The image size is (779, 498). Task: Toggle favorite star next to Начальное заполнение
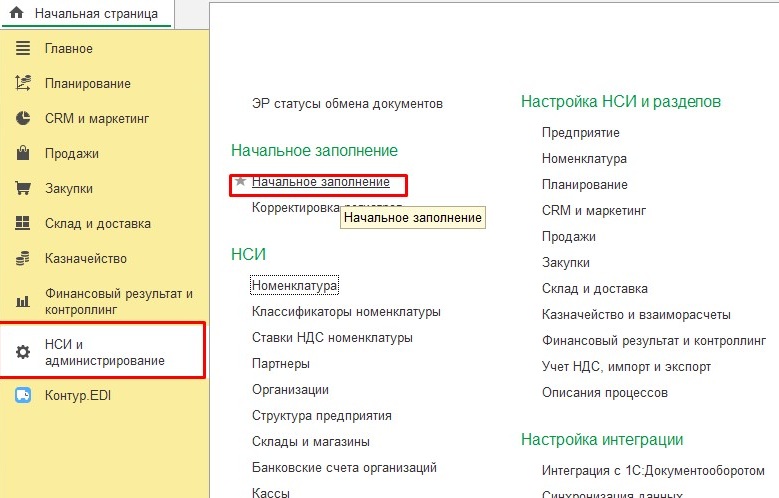[x=240, y=182]
